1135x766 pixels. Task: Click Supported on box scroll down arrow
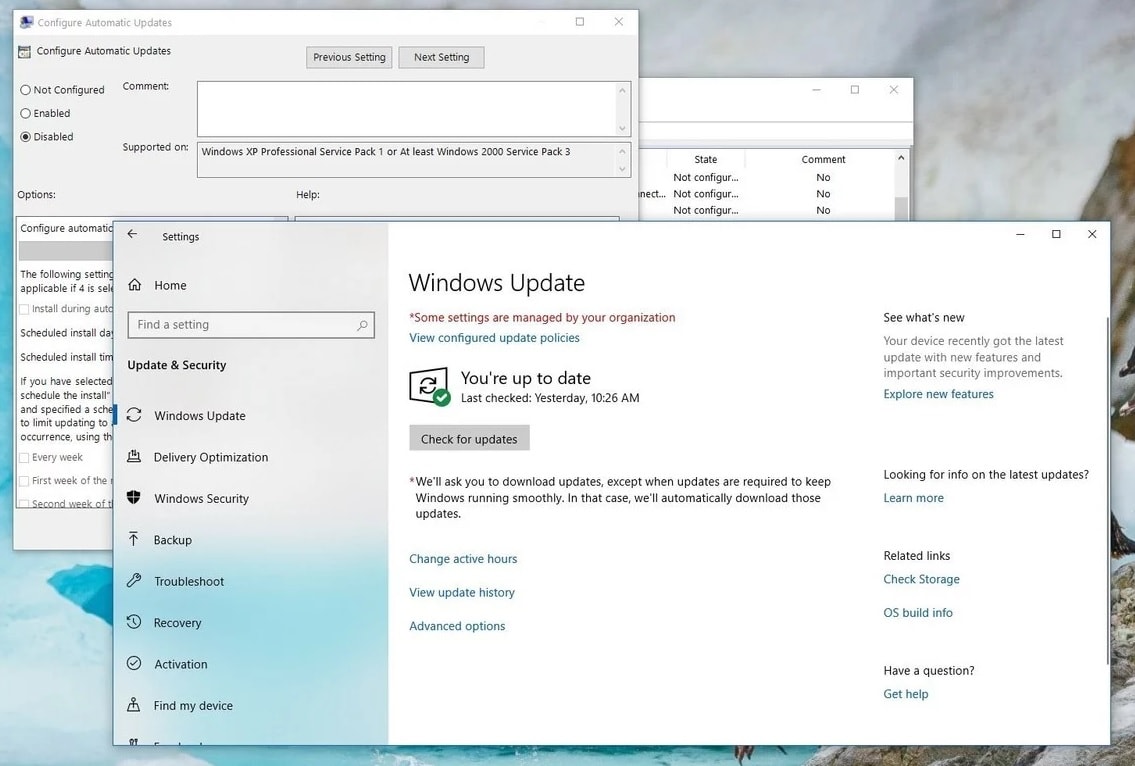[x=623, y=169]
